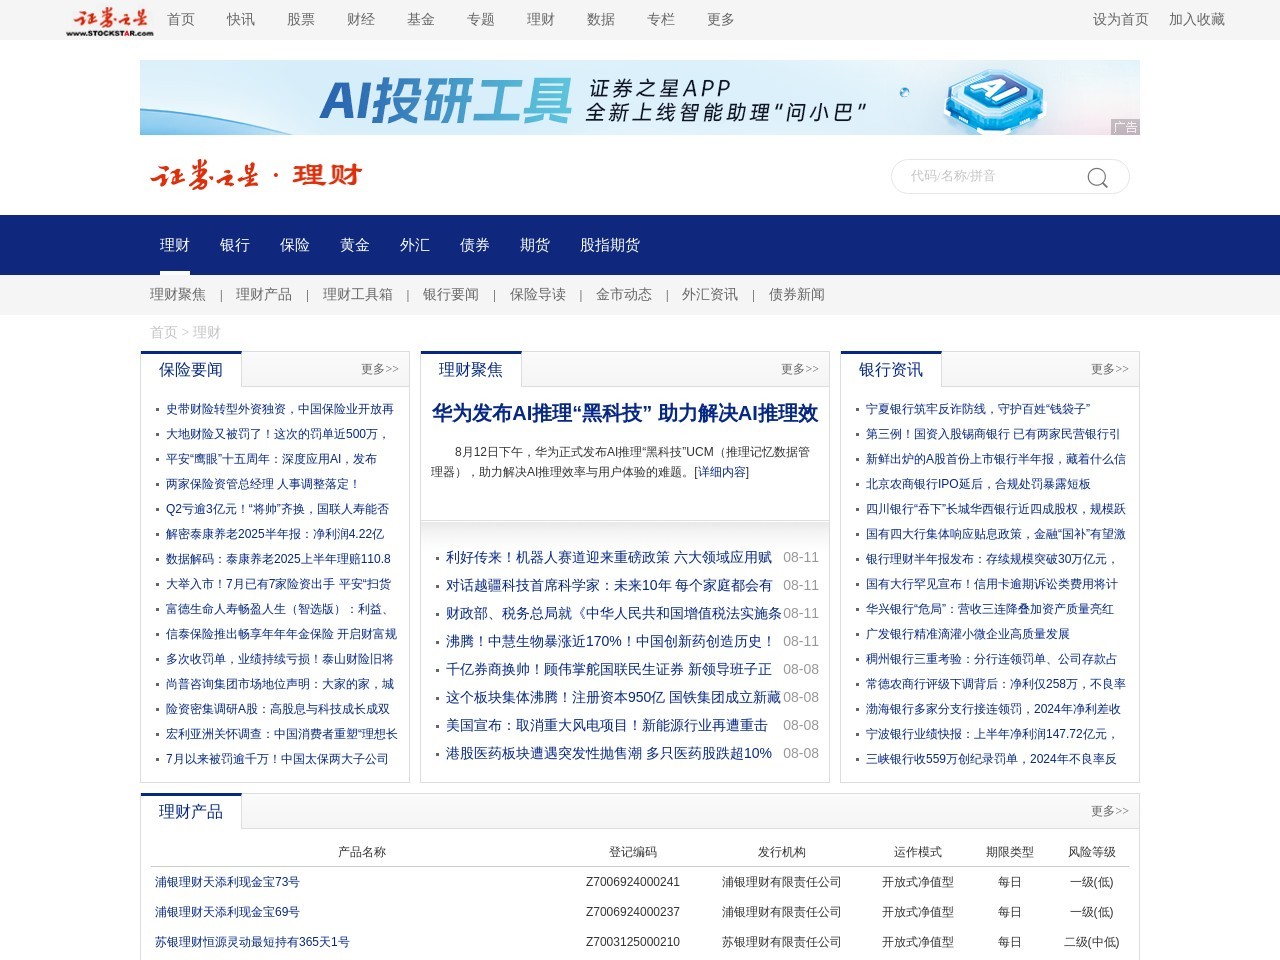This screenshot has height=960, width=1280.
Task: Open the 千亿券商换帅 news story
Action: 607,669
